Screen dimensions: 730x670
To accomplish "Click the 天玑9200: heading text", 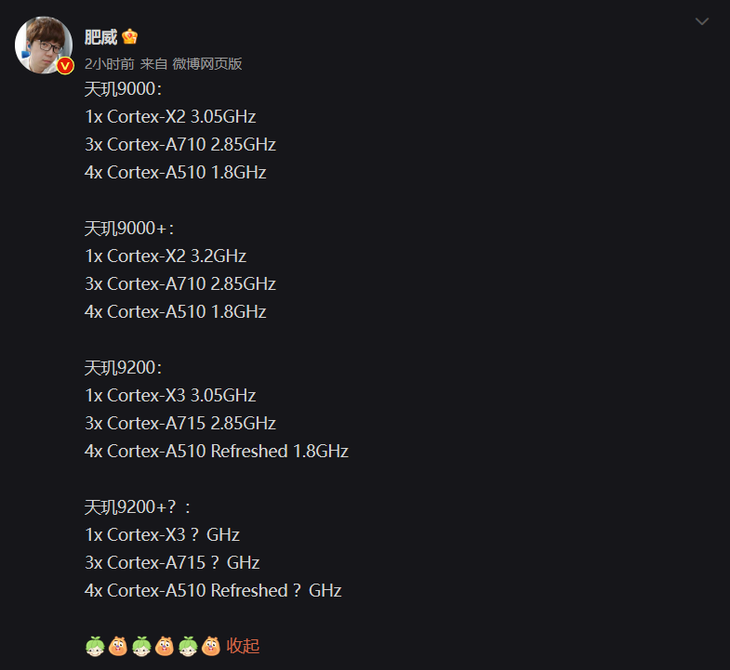I will 123,368.
